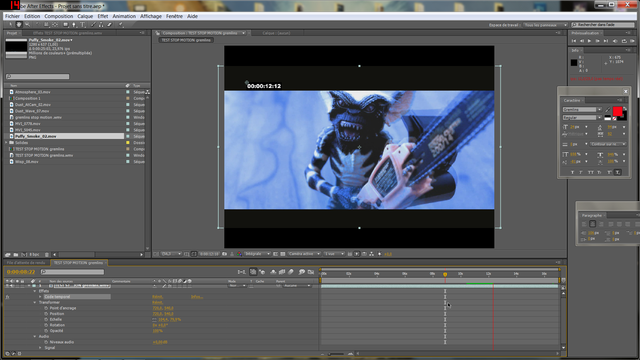Open the composition mini-flowchart in the timeline
This screenshot has width=640, height=360.
click(242, 272)
